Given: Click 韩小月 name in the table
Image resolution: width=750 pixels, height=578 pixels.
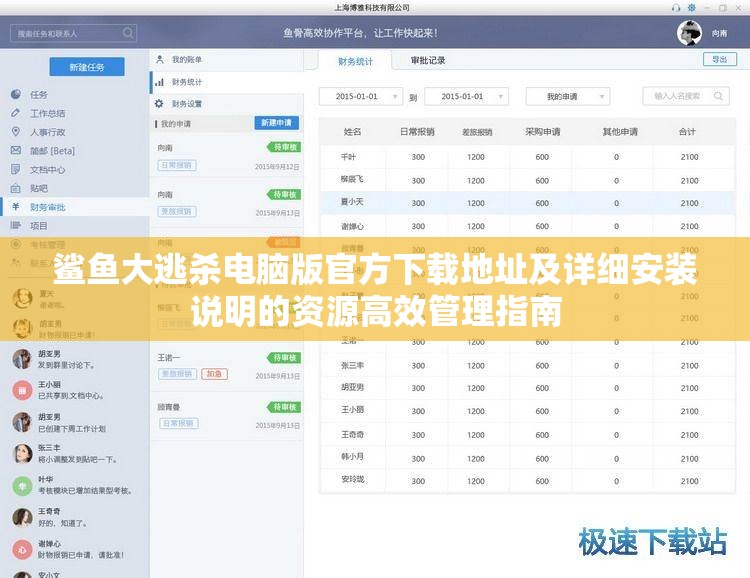Looking at the screenshot, I should click(x=352, y=456).
